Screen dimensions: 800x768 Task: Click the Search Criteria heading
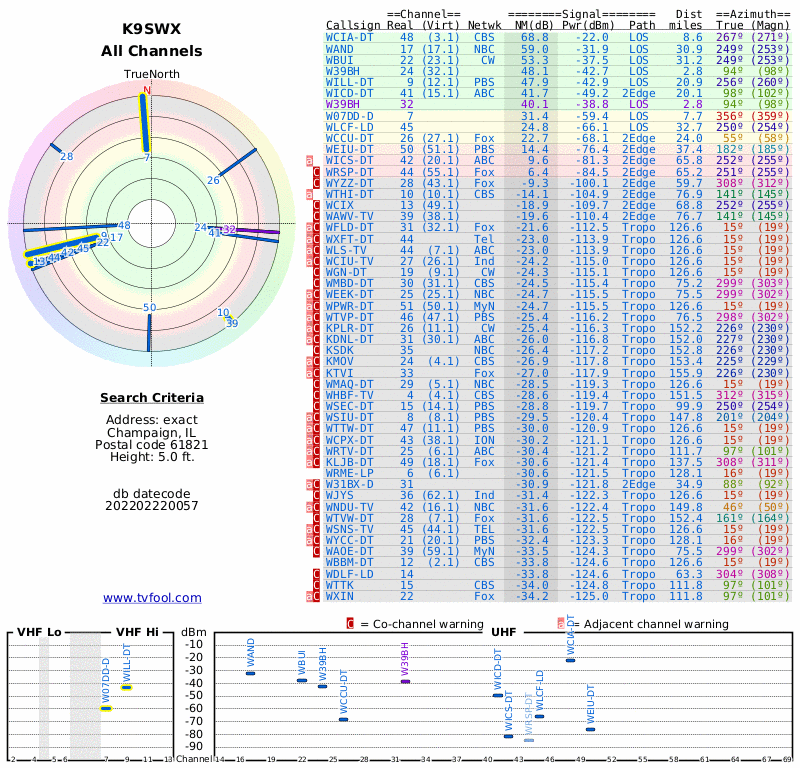coord(152,398)
